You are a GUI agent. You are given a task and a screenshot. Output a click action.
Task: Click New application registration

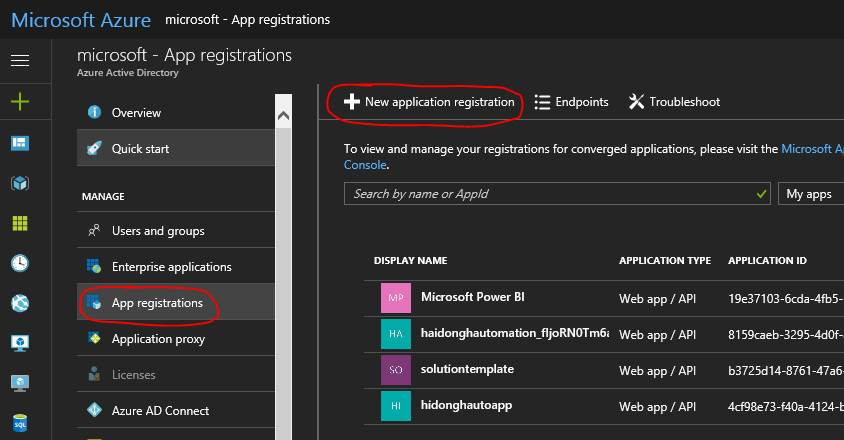[429, 102]
